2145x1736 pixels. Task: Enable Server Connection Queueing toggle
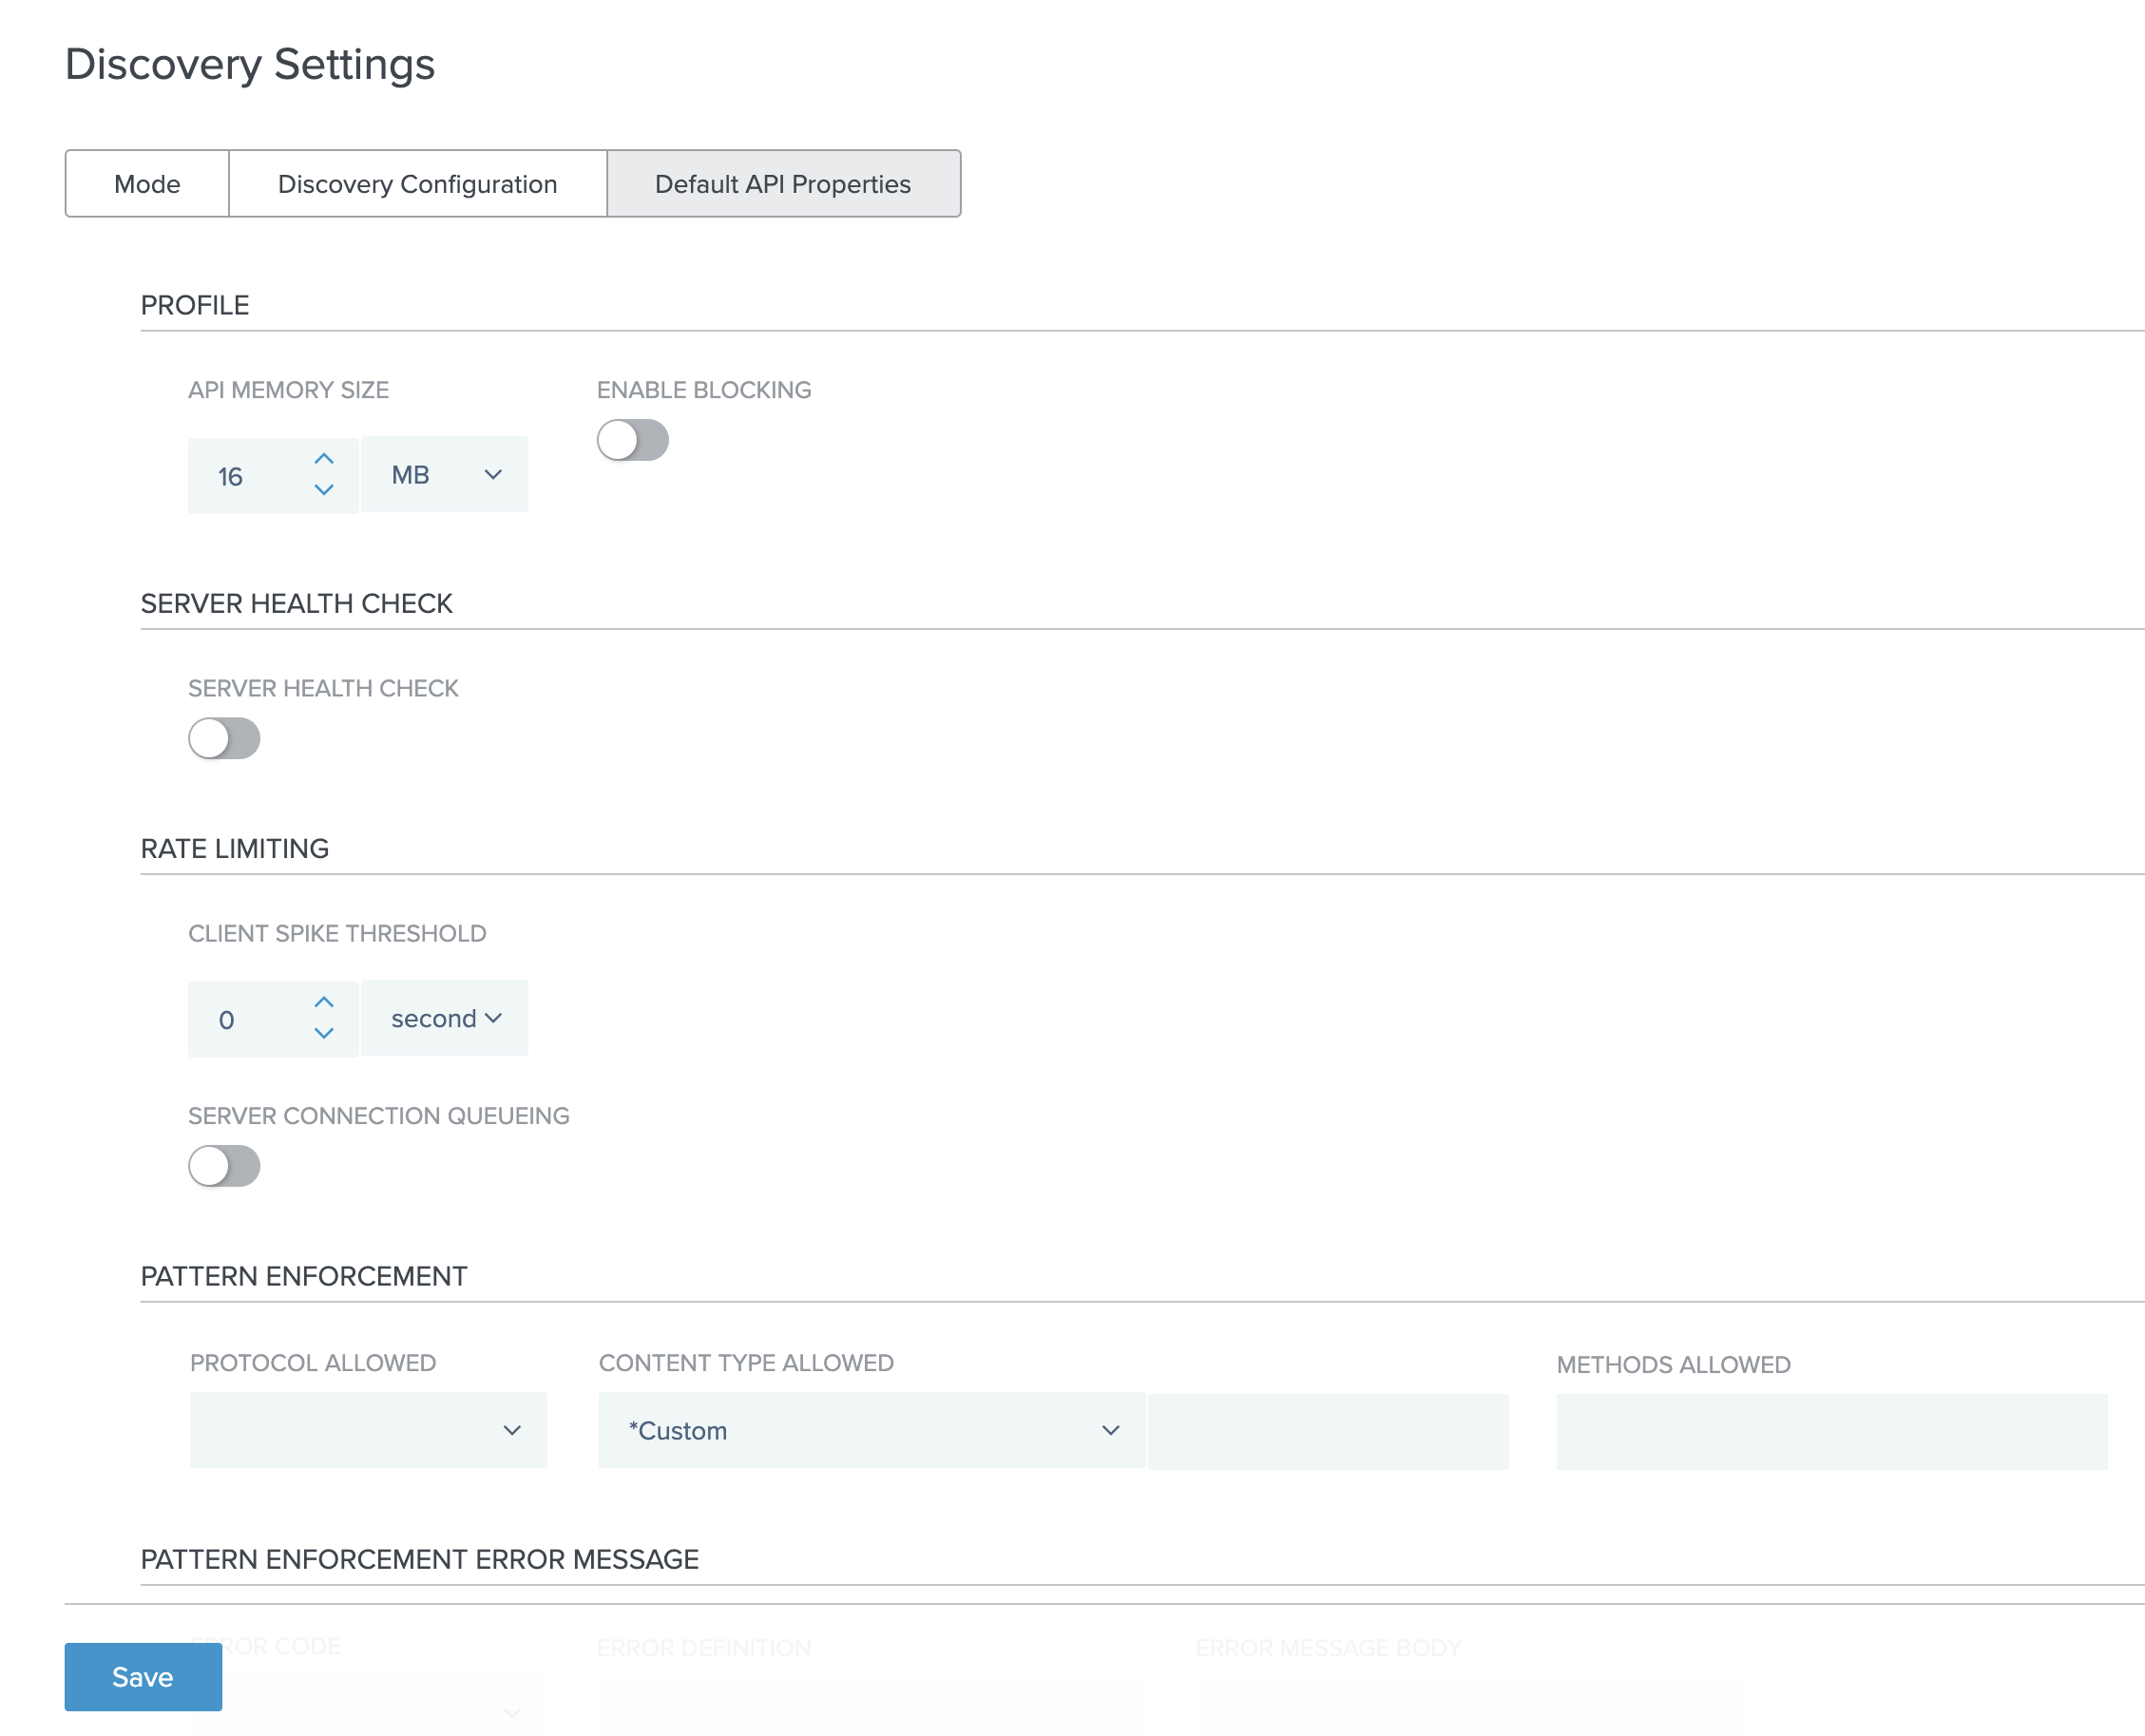[x=223, y=1164]
